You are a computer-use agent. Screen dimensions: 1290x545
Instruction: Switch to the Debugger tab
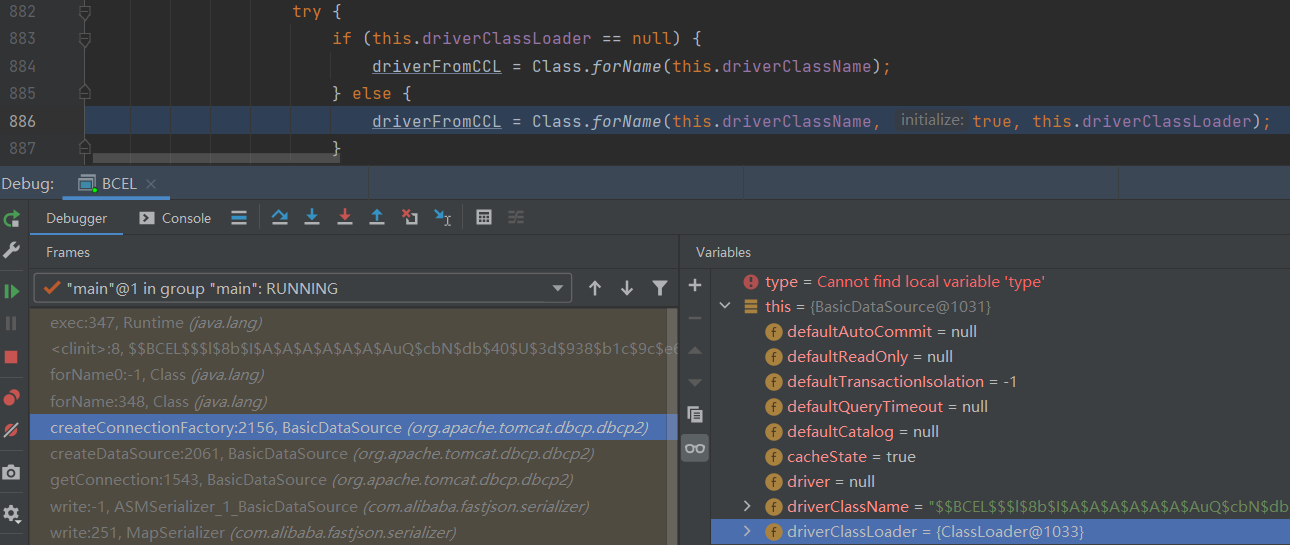click(77, 218)
